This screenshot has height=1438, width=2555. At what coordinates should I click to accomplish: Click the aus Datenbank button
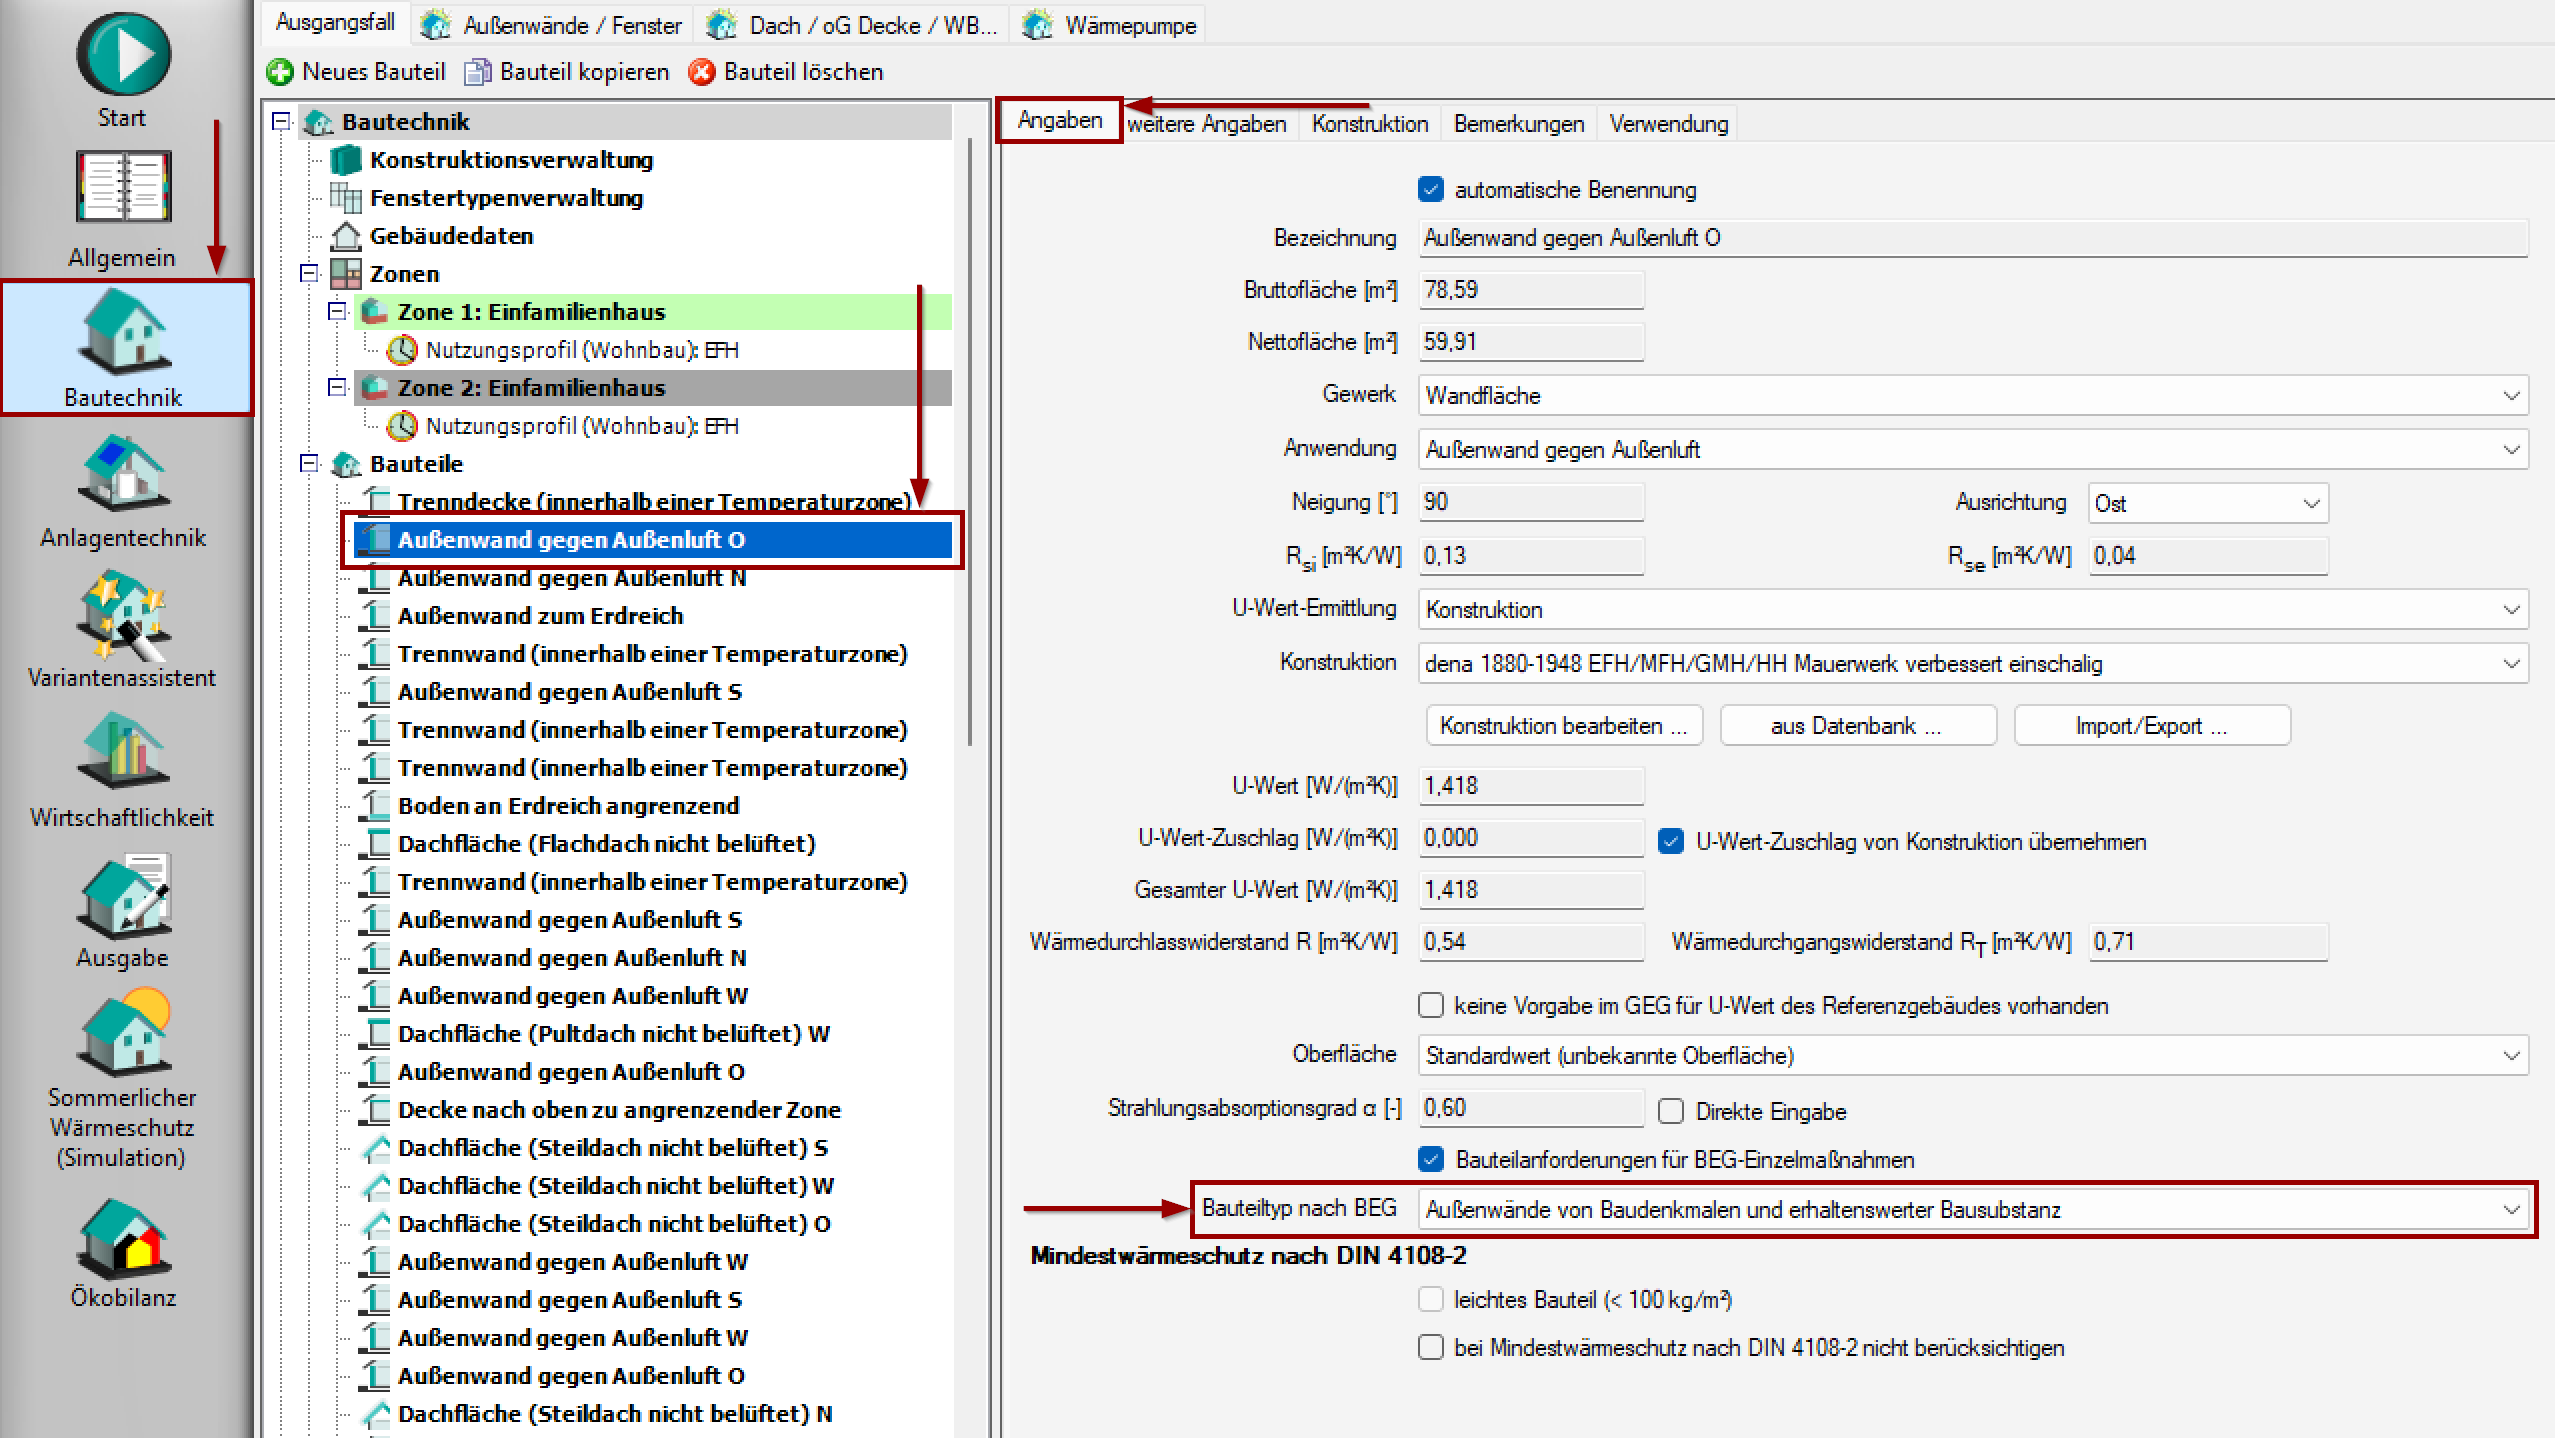(x=1857, y=726)
